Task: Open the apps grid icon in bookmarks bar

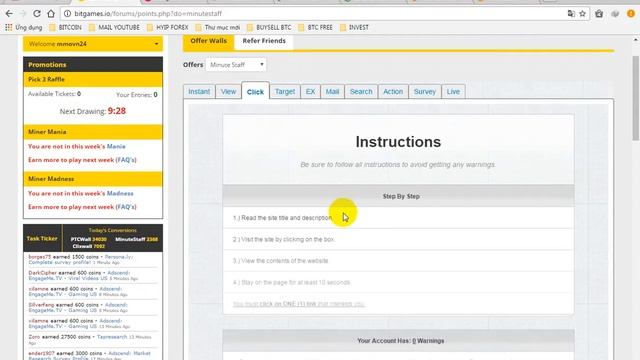Action: tap(9, 27)
